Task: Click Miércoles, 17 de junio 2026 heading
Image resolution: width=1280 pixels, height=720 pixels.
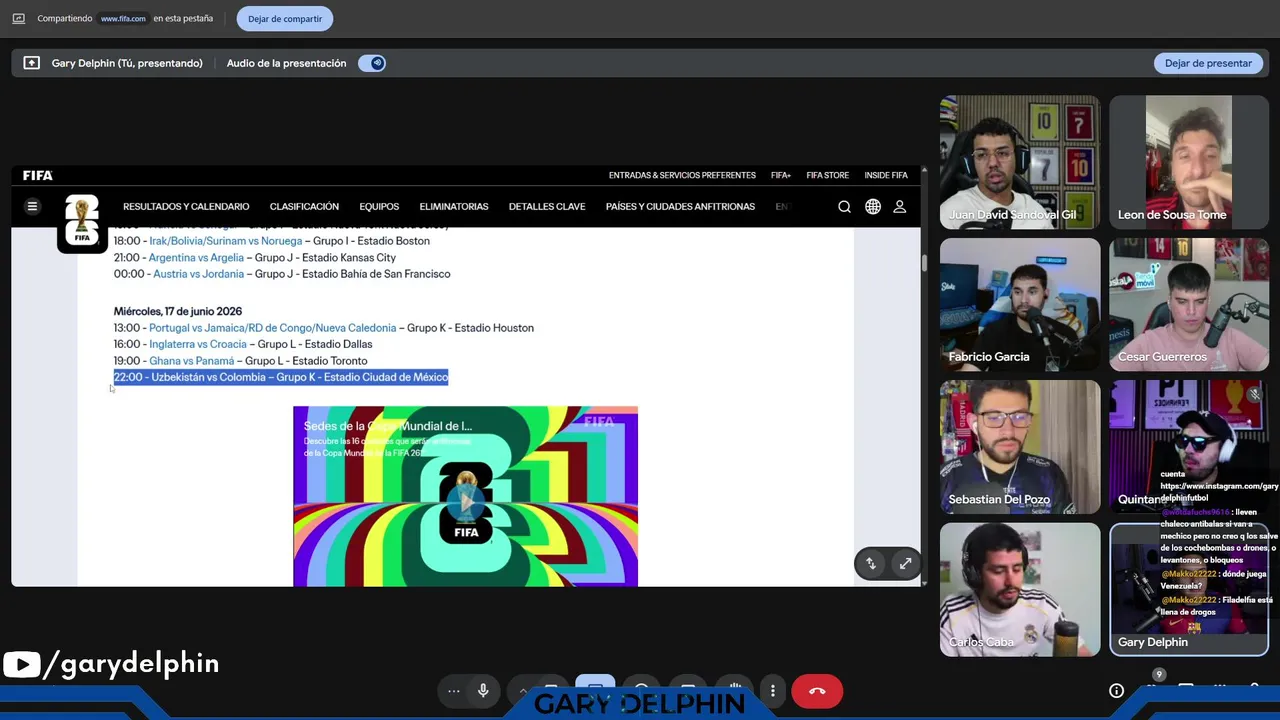Action: click(x=178, y=311)
